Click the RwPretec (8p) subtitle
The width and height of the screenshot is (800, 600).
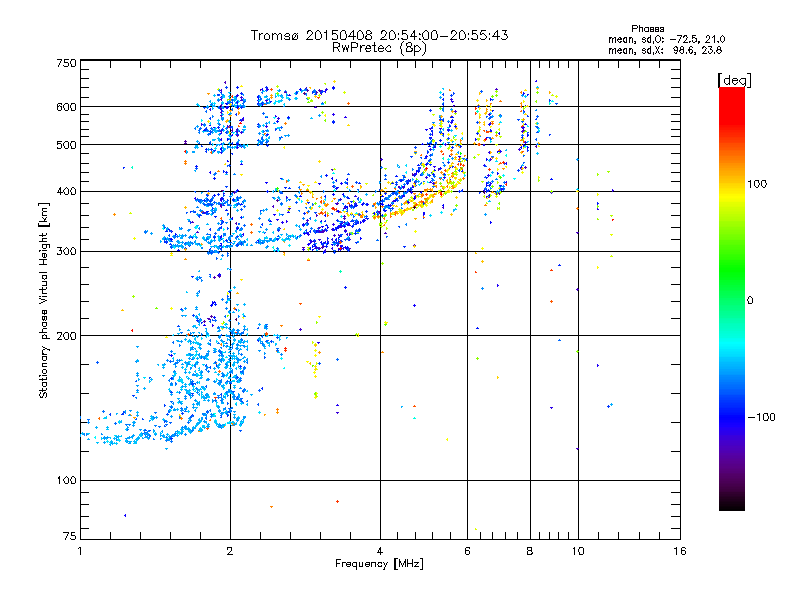tap(379, 48)
